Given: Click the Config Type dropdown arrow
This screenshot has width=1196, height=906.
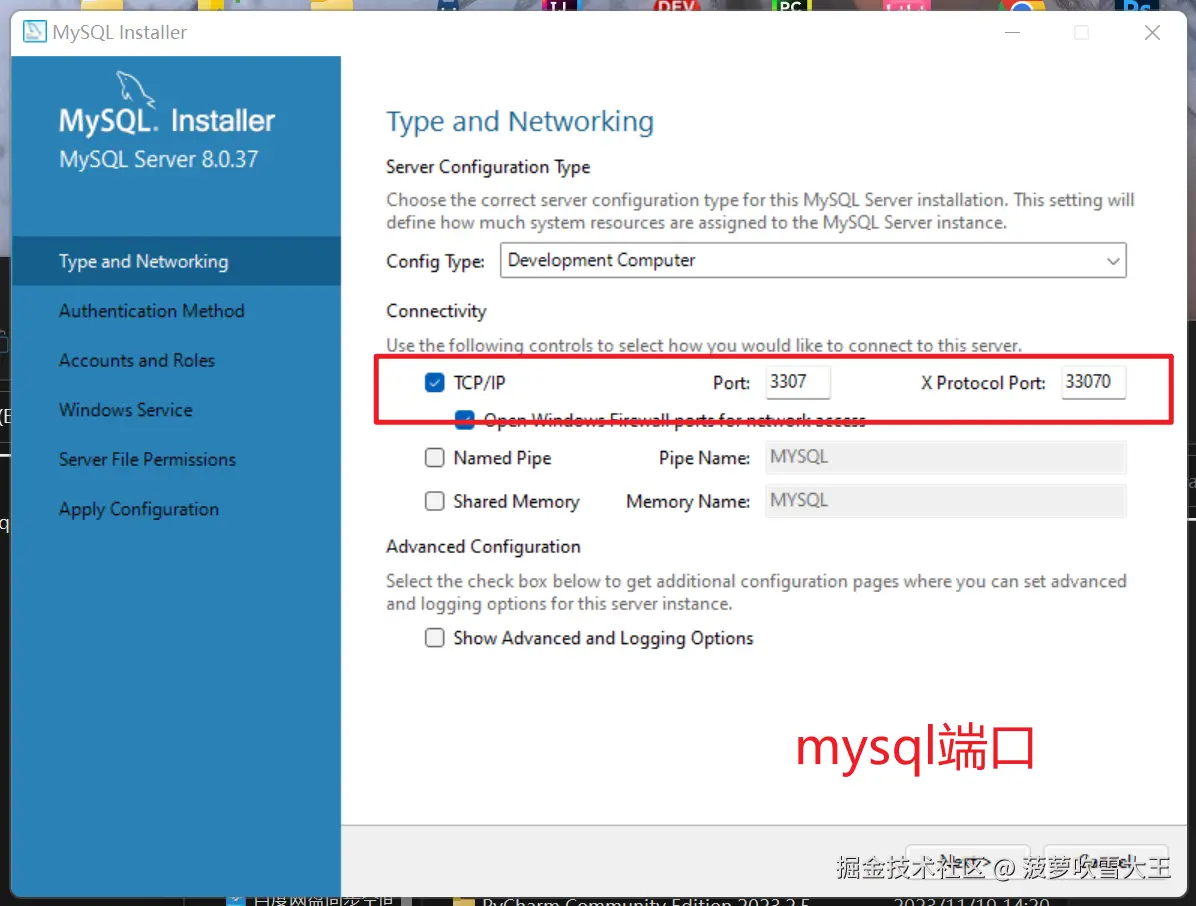Looking at the screenshot, I should pyautogui.click(x=1113, y=261).
